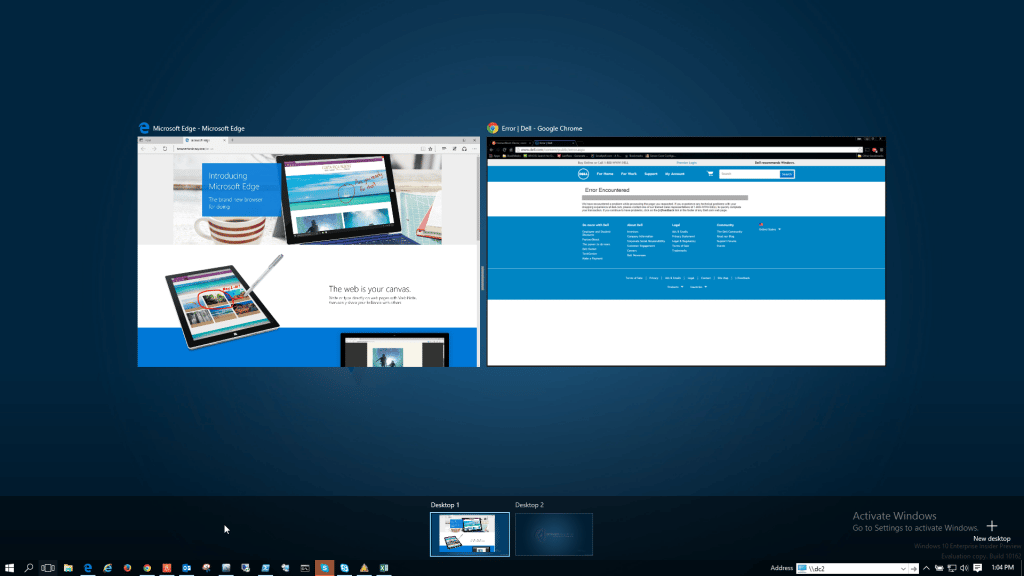Viewport: 1024px width, 576px height.
Task: Open File Explorer from the taskbar
Action: 68,568
